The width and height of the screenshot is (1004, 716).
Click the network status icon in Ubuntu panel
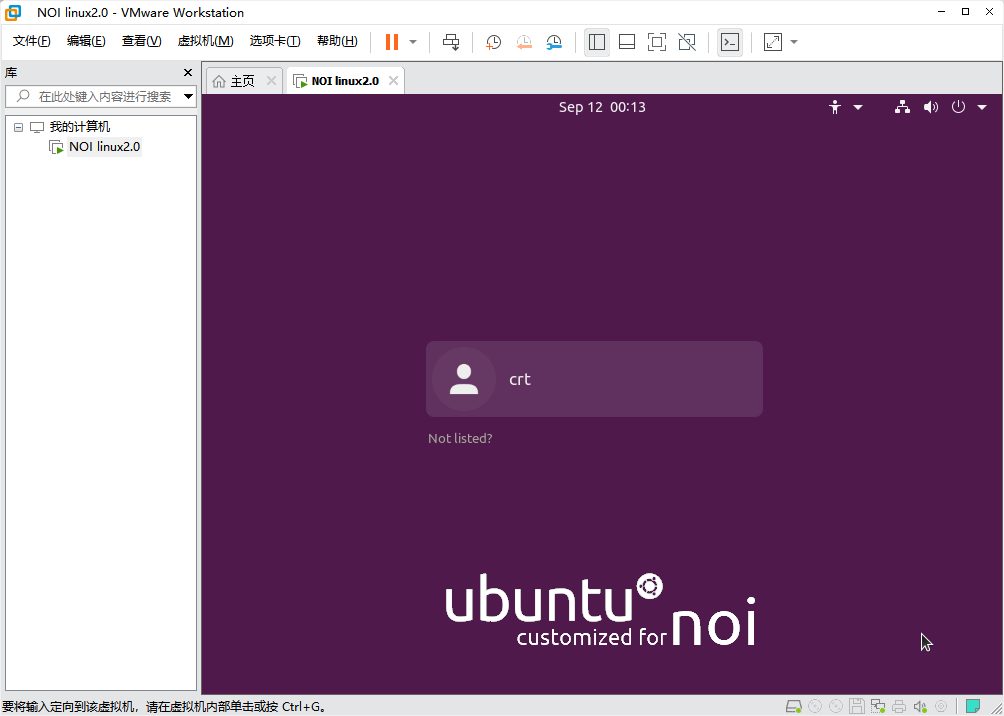(902, 107)
